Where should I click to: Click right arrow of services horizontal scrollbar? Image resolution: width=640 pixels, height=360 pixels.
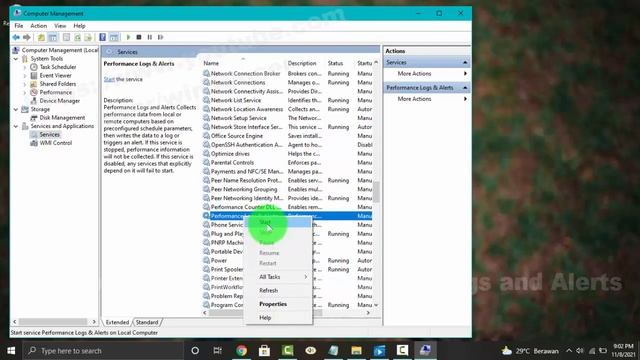tap(368, 313)
